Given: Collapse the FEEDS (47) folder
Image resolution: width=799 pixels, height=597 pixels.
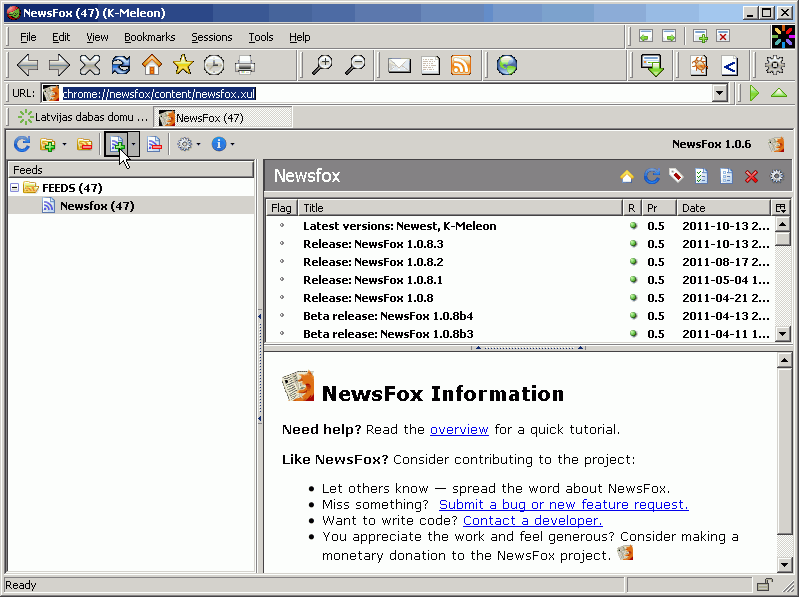Looking at the screenshot, I should (x=15, y=188).
